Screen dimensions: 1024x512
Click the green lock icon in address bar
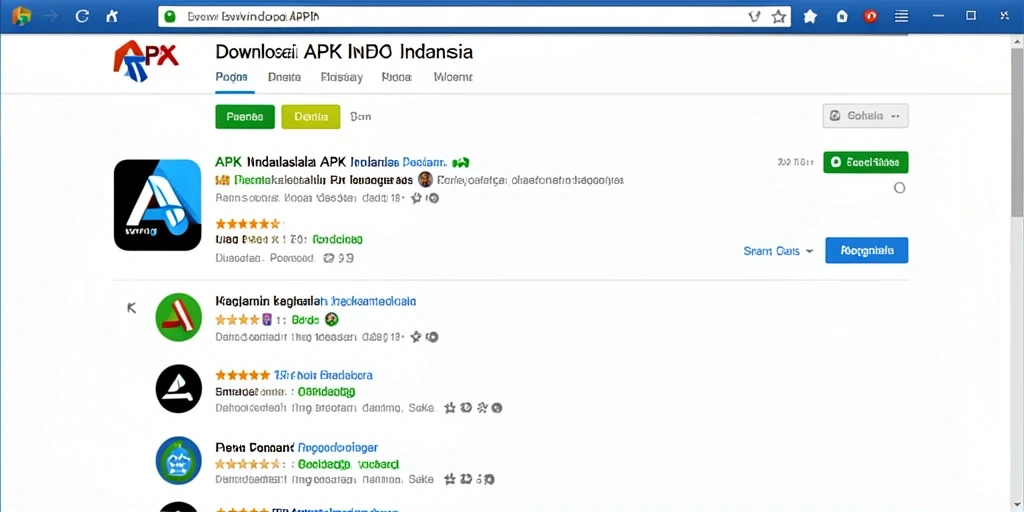170,16
